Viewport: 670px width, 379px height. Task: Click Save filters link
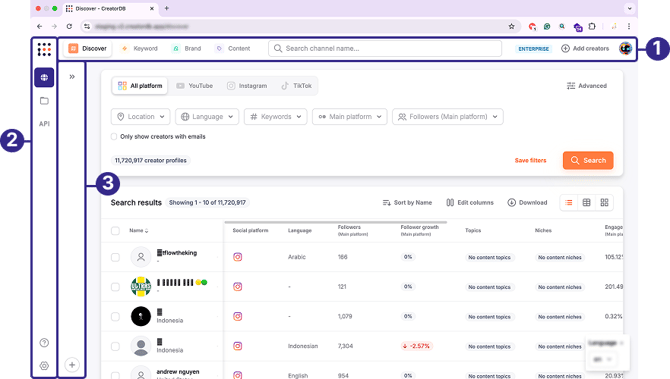tap(530, 161)
